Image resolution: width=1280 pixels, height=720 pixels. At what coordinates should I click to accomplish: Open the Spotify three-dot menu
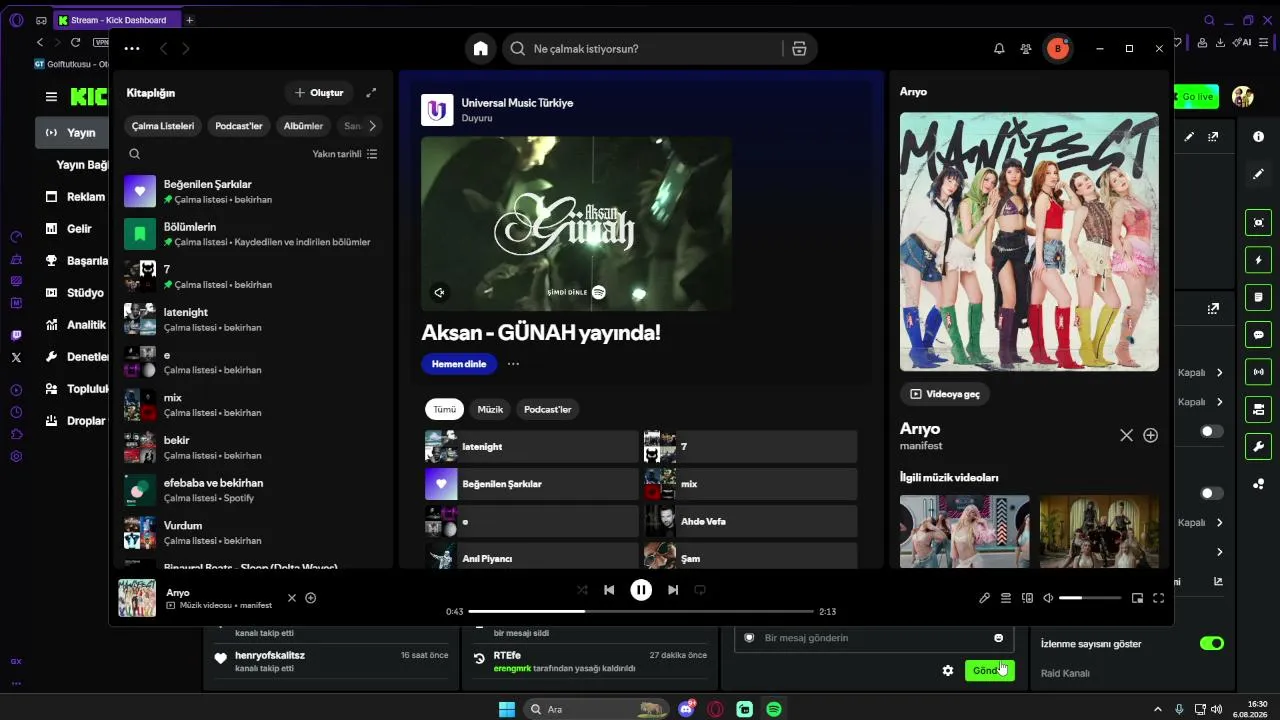(x=132, y=48)
